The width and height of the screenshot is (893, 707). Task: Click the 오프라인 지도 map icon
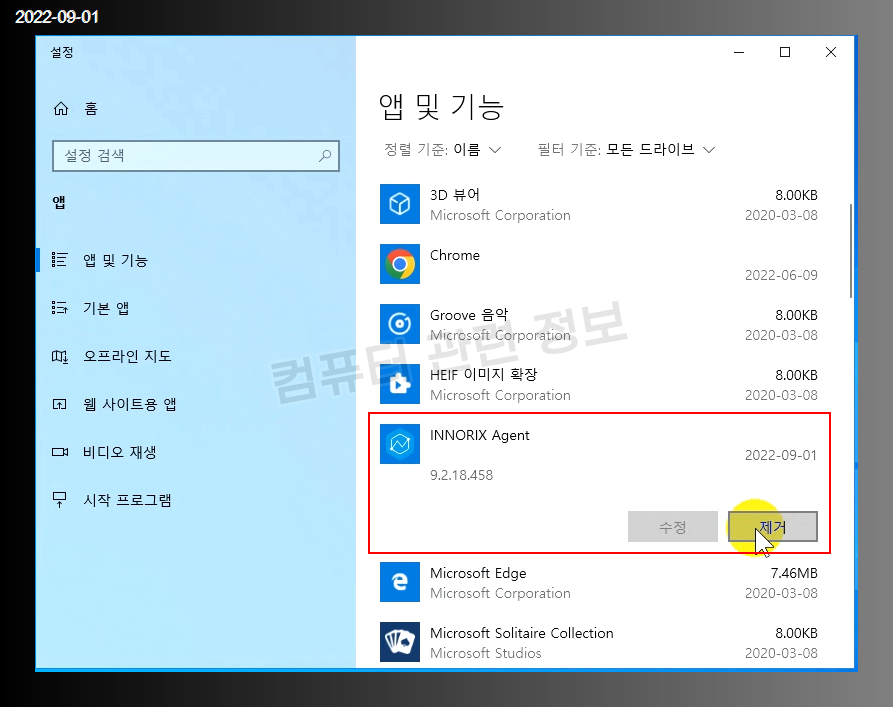[60, 357]
